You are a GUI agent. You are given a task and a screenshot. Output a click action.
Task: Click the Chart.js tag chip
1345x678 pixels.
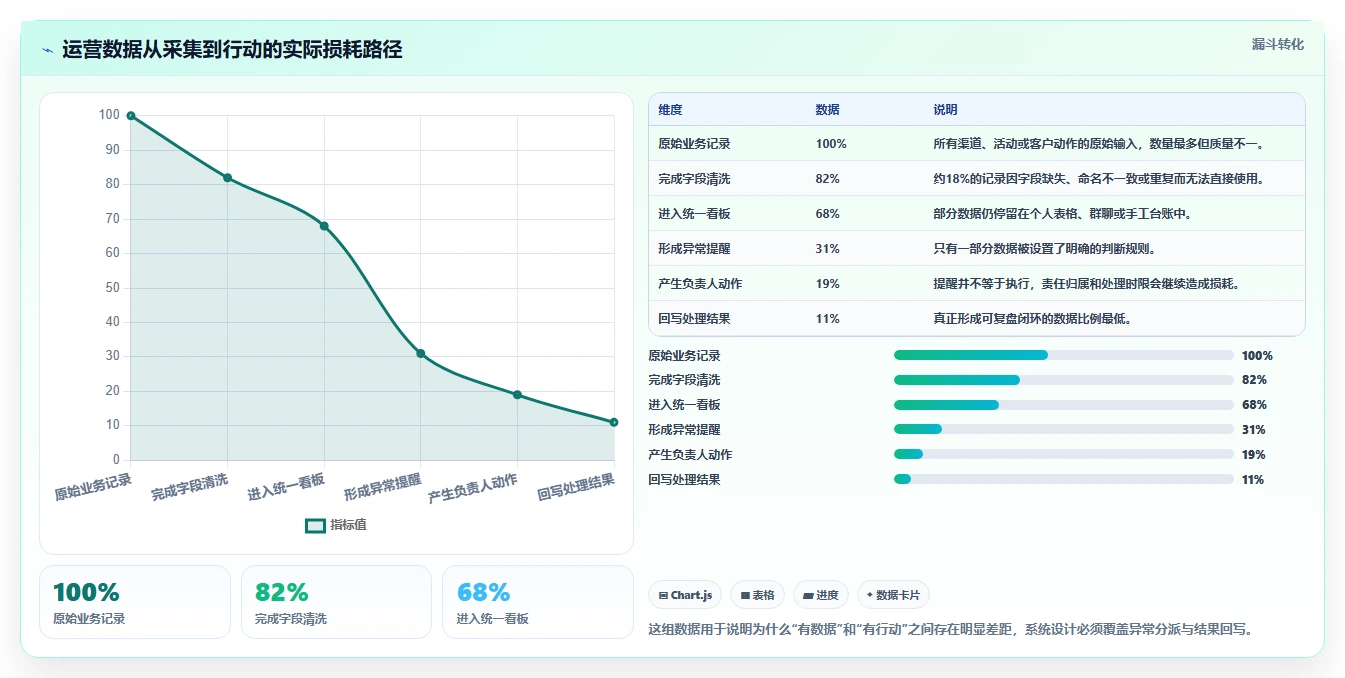[x=685, y=595]
